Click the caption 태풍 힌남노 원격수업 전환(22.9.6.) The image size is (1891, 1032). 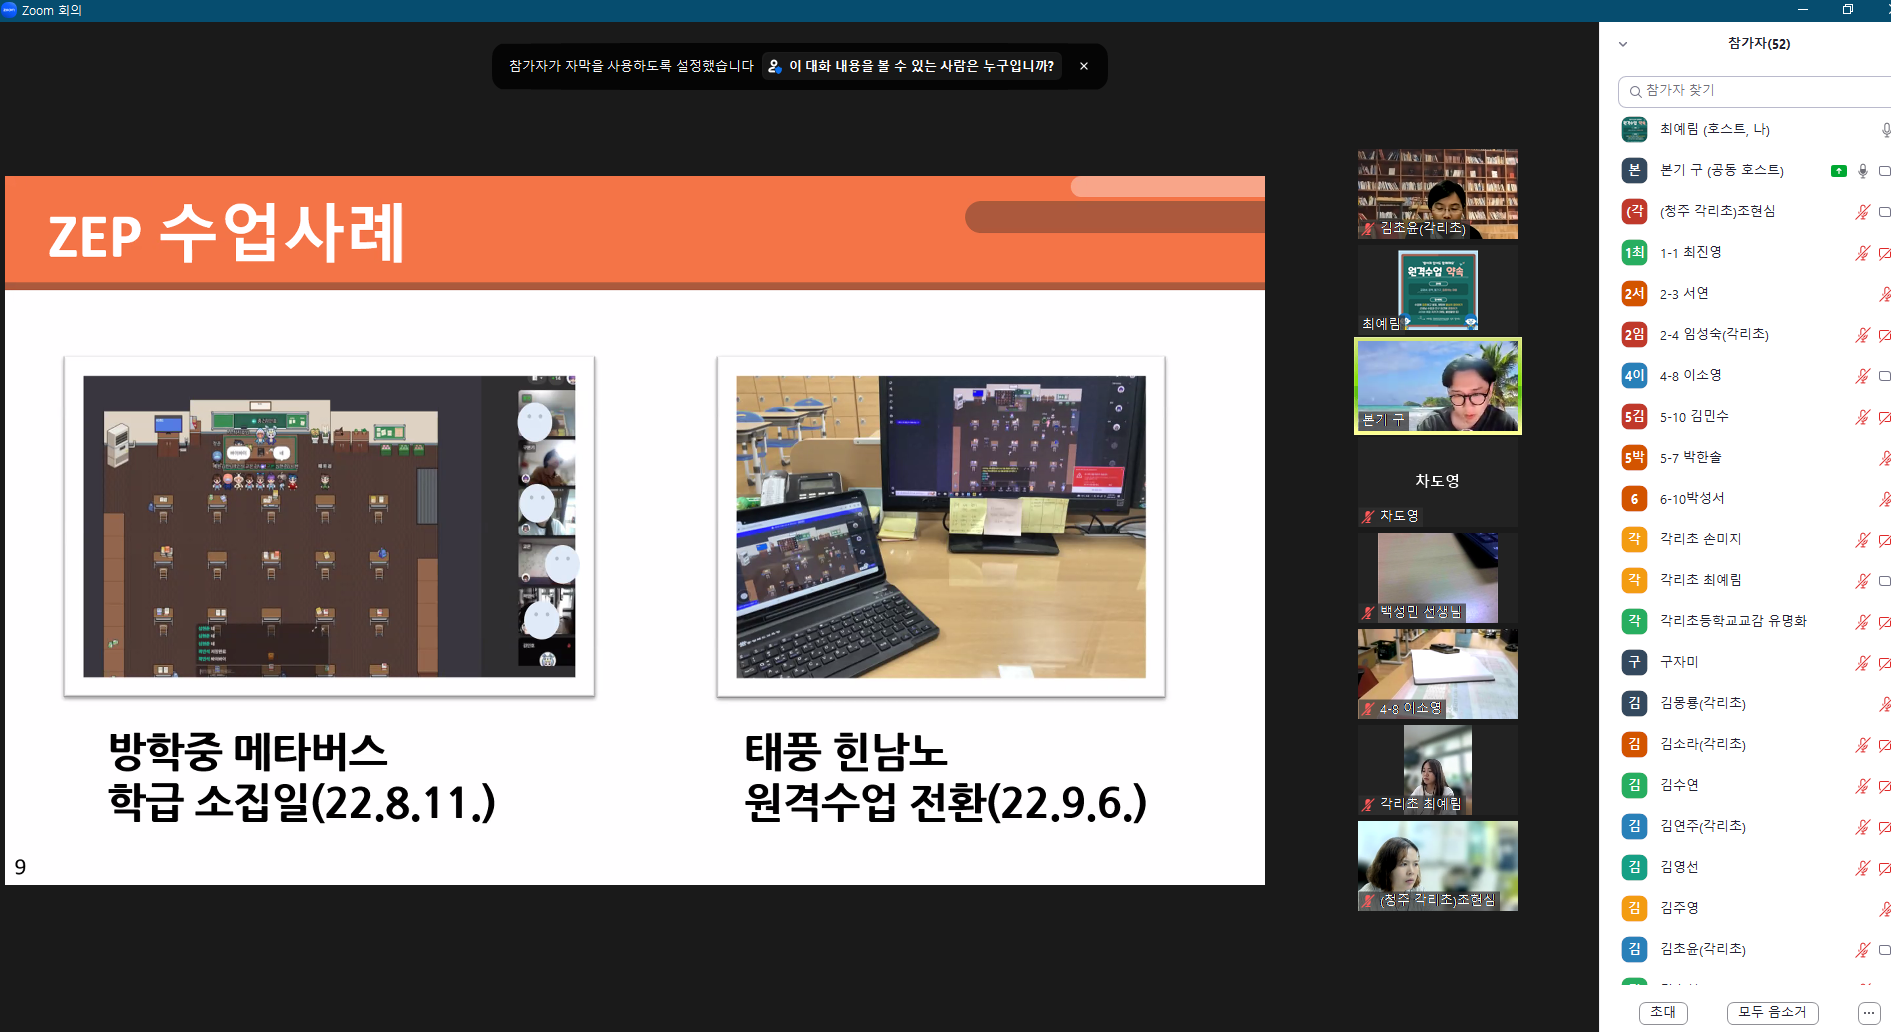click(945, 777)
